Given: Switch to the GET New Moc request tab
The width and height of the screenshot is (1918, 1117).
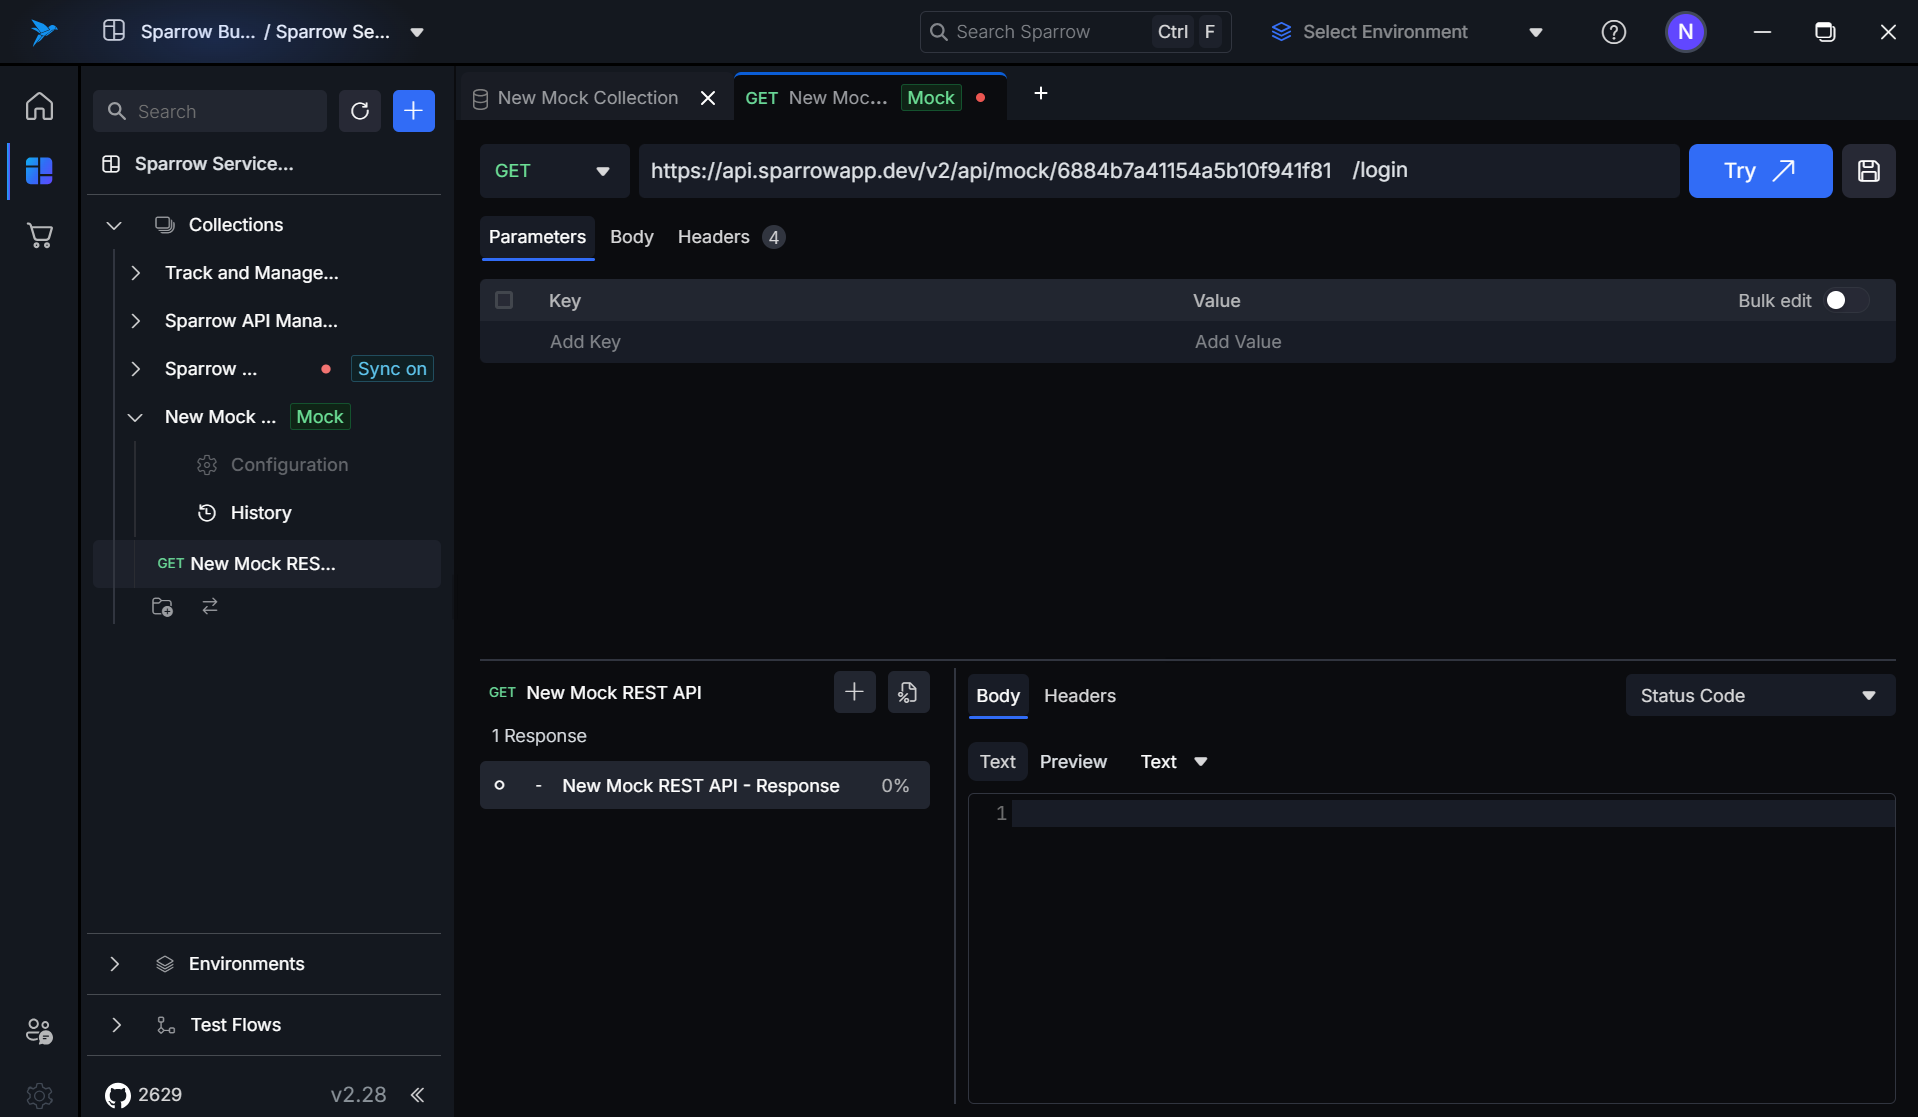Looking at the screenshot, I should [x=869, y=98].
